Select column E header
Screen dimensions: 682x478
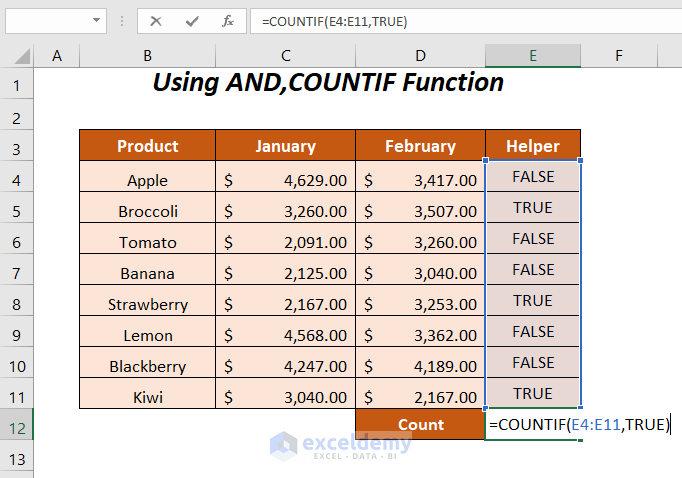[x=533, y=56]
